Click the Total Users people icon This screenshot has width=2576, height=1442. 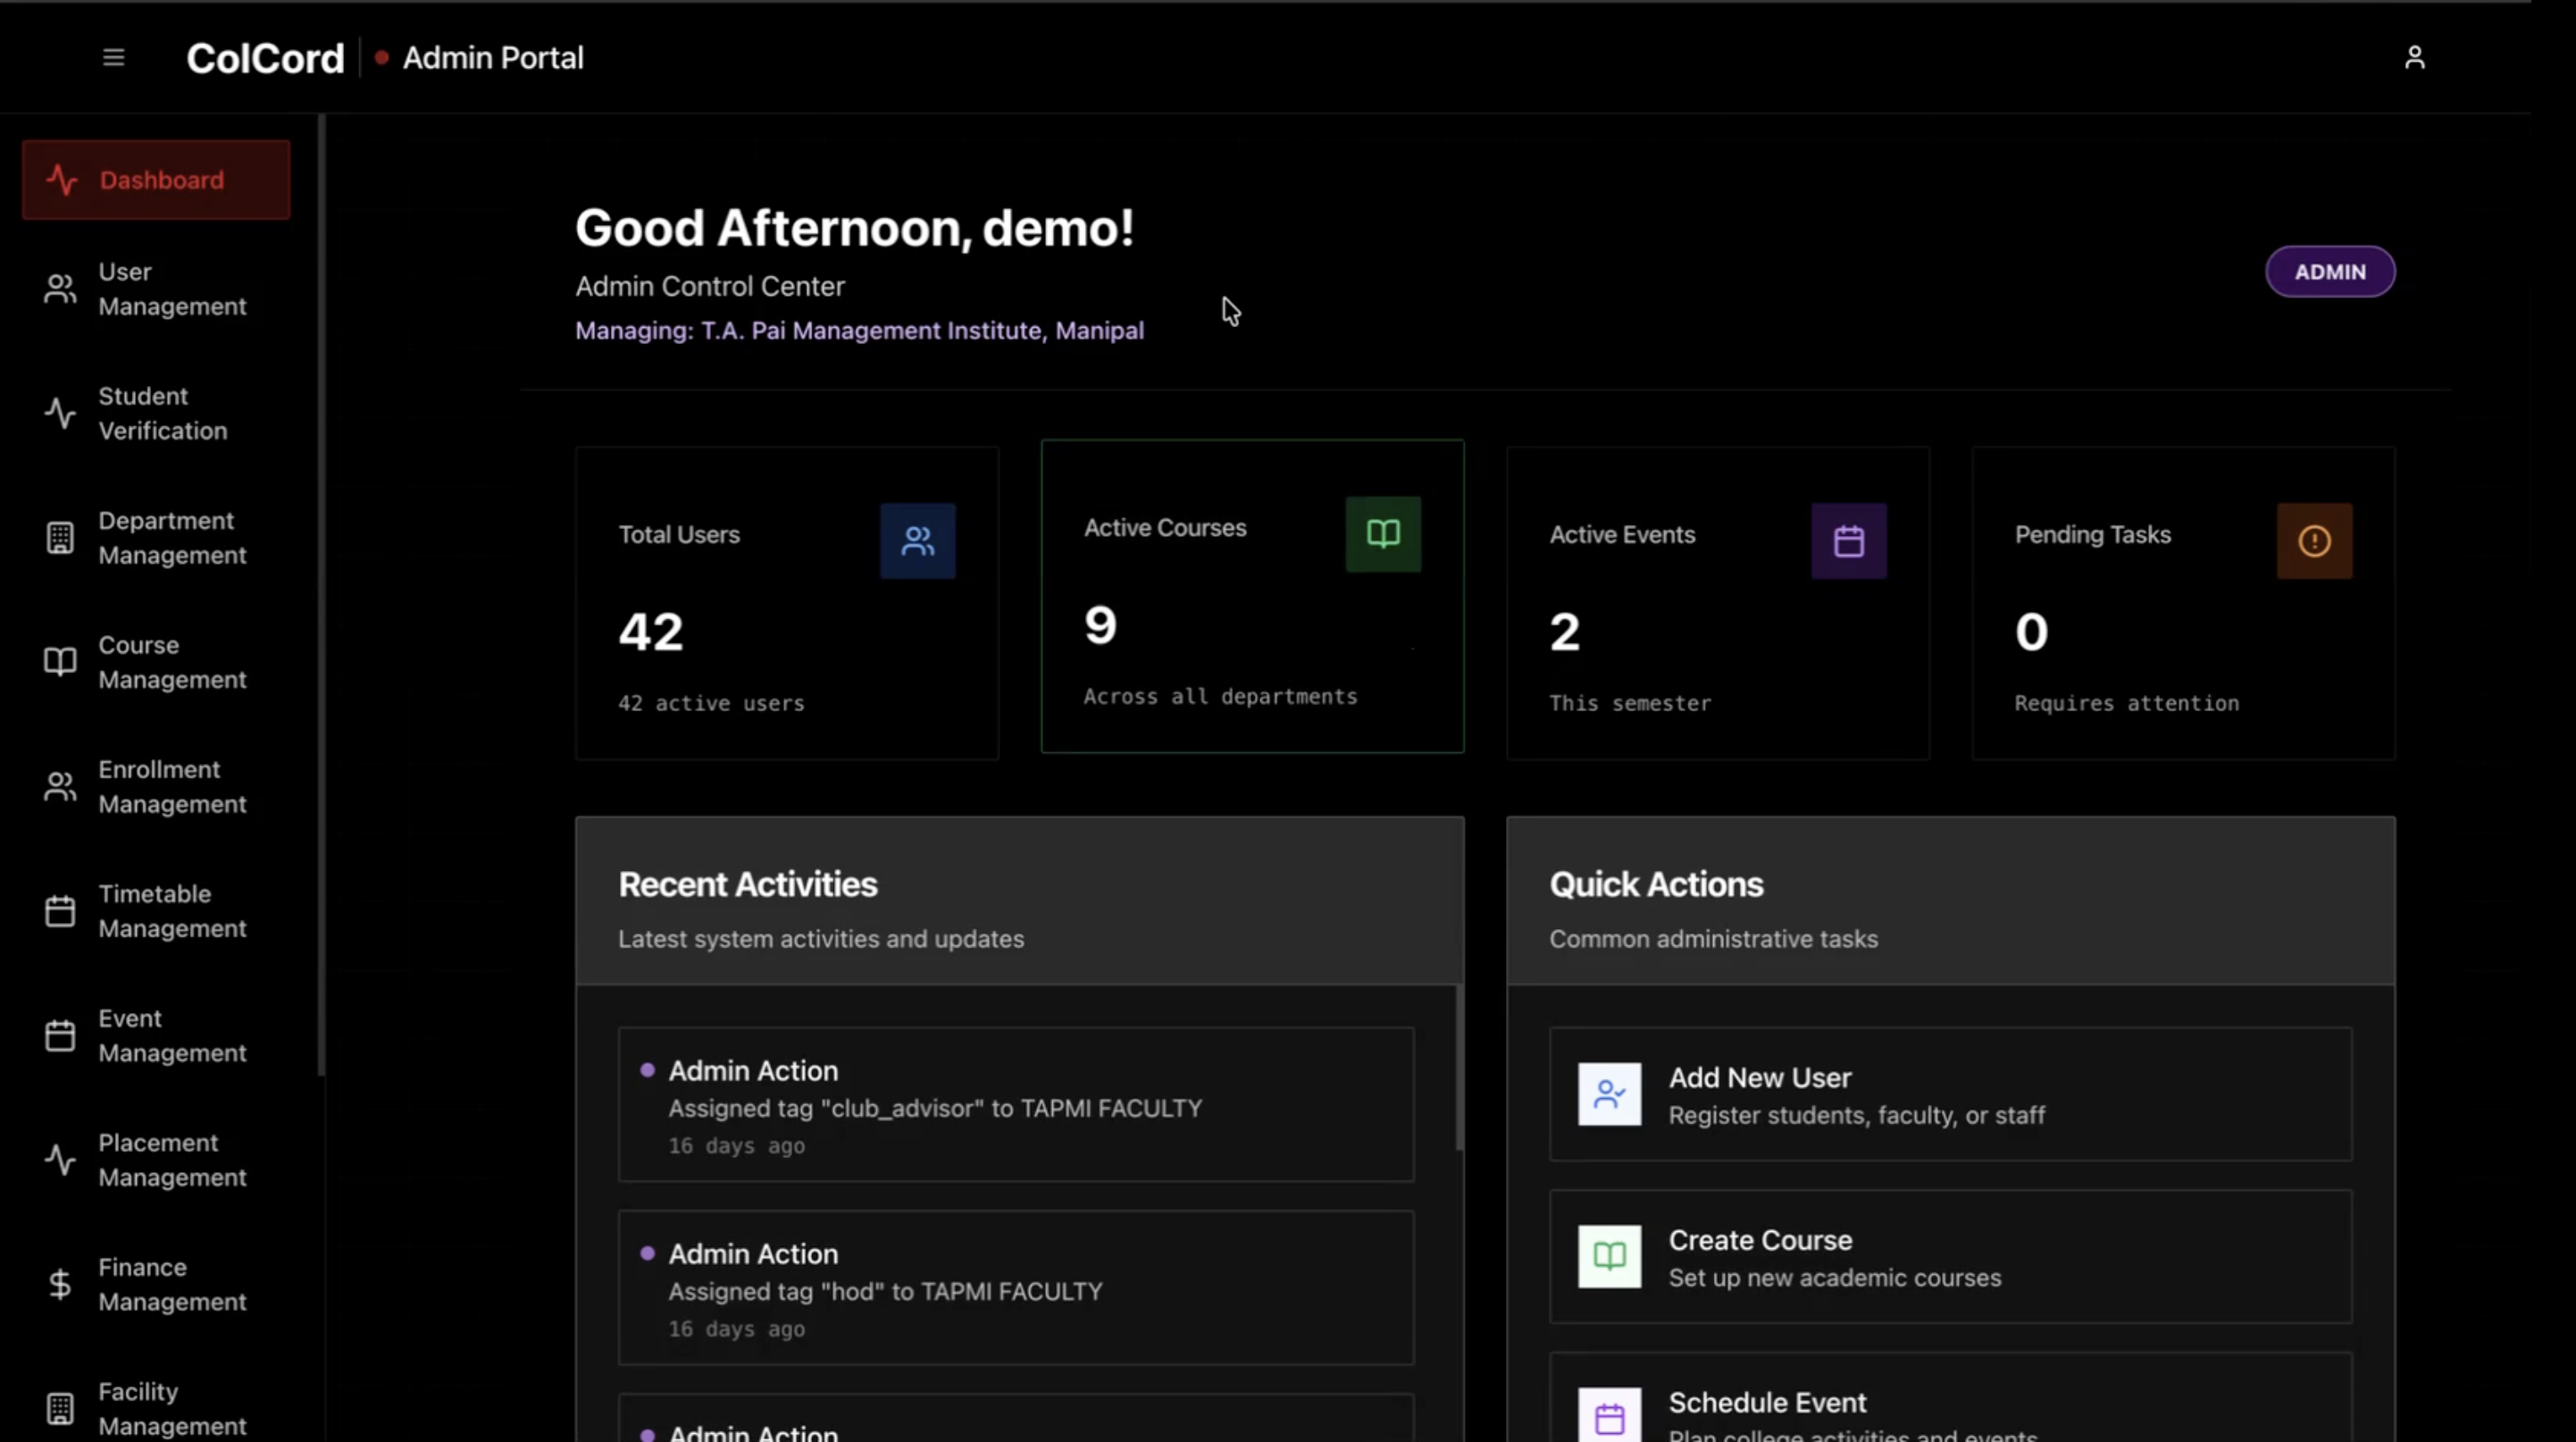point(917,541)
